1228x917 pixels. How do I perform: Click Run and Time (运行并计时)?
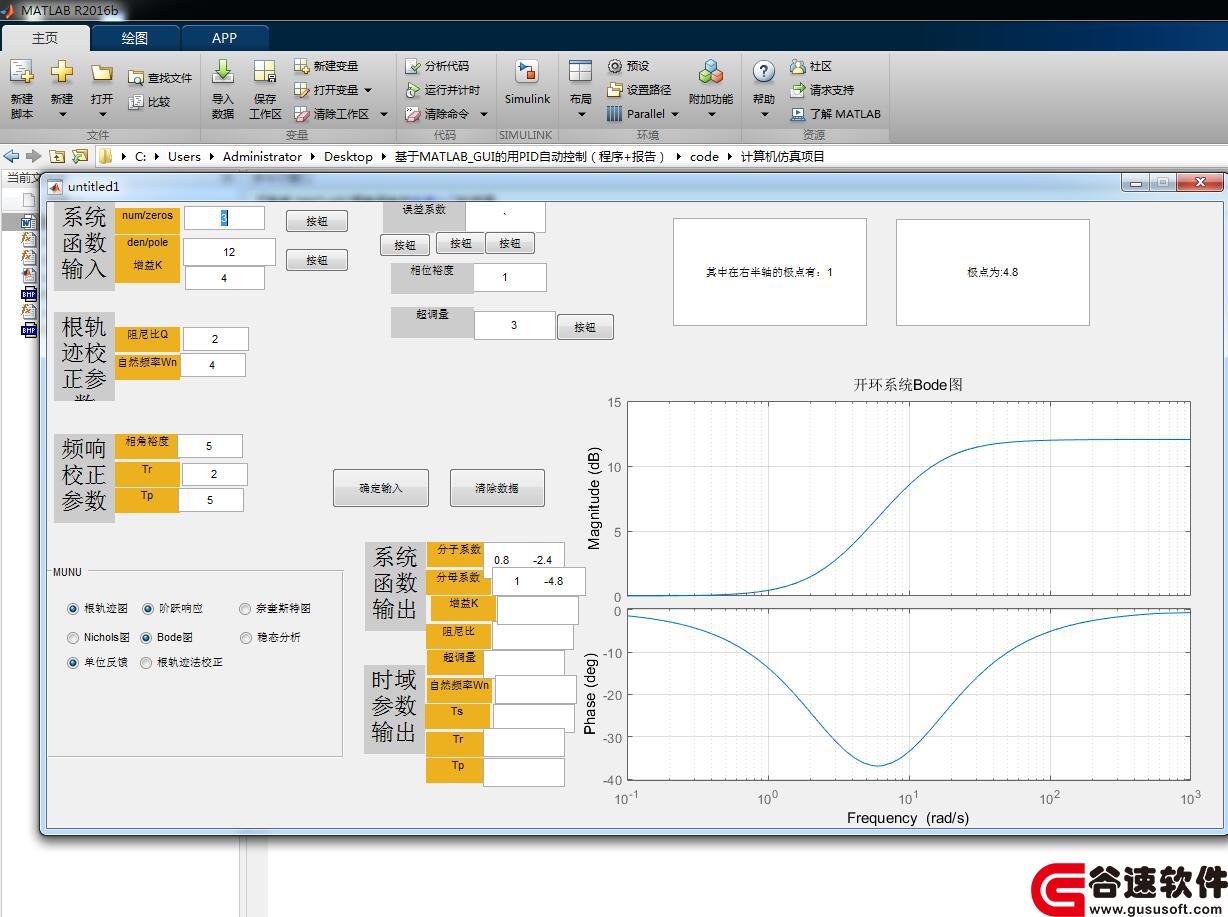click(x=443, y=90)
